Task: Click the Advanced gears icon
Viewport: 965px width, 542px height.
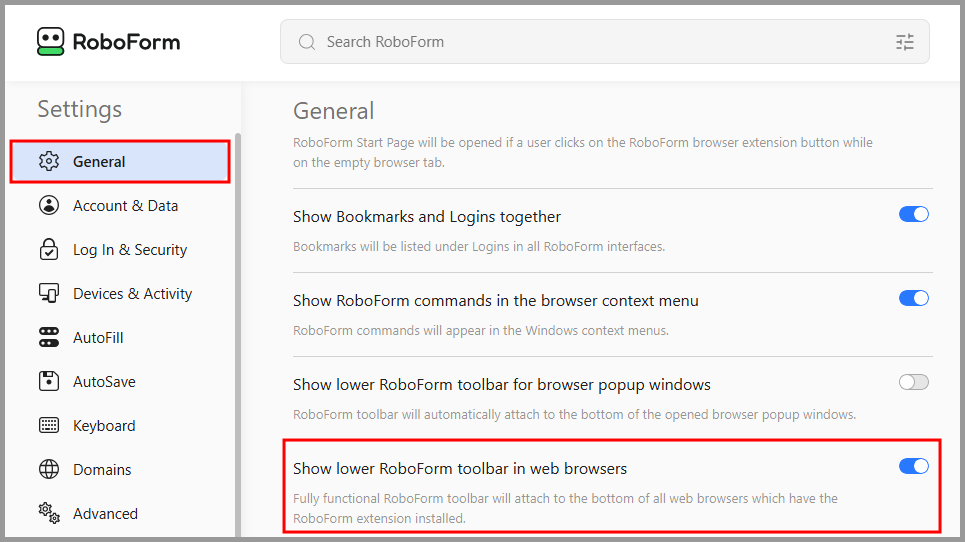Action: [x=49, y=513]
